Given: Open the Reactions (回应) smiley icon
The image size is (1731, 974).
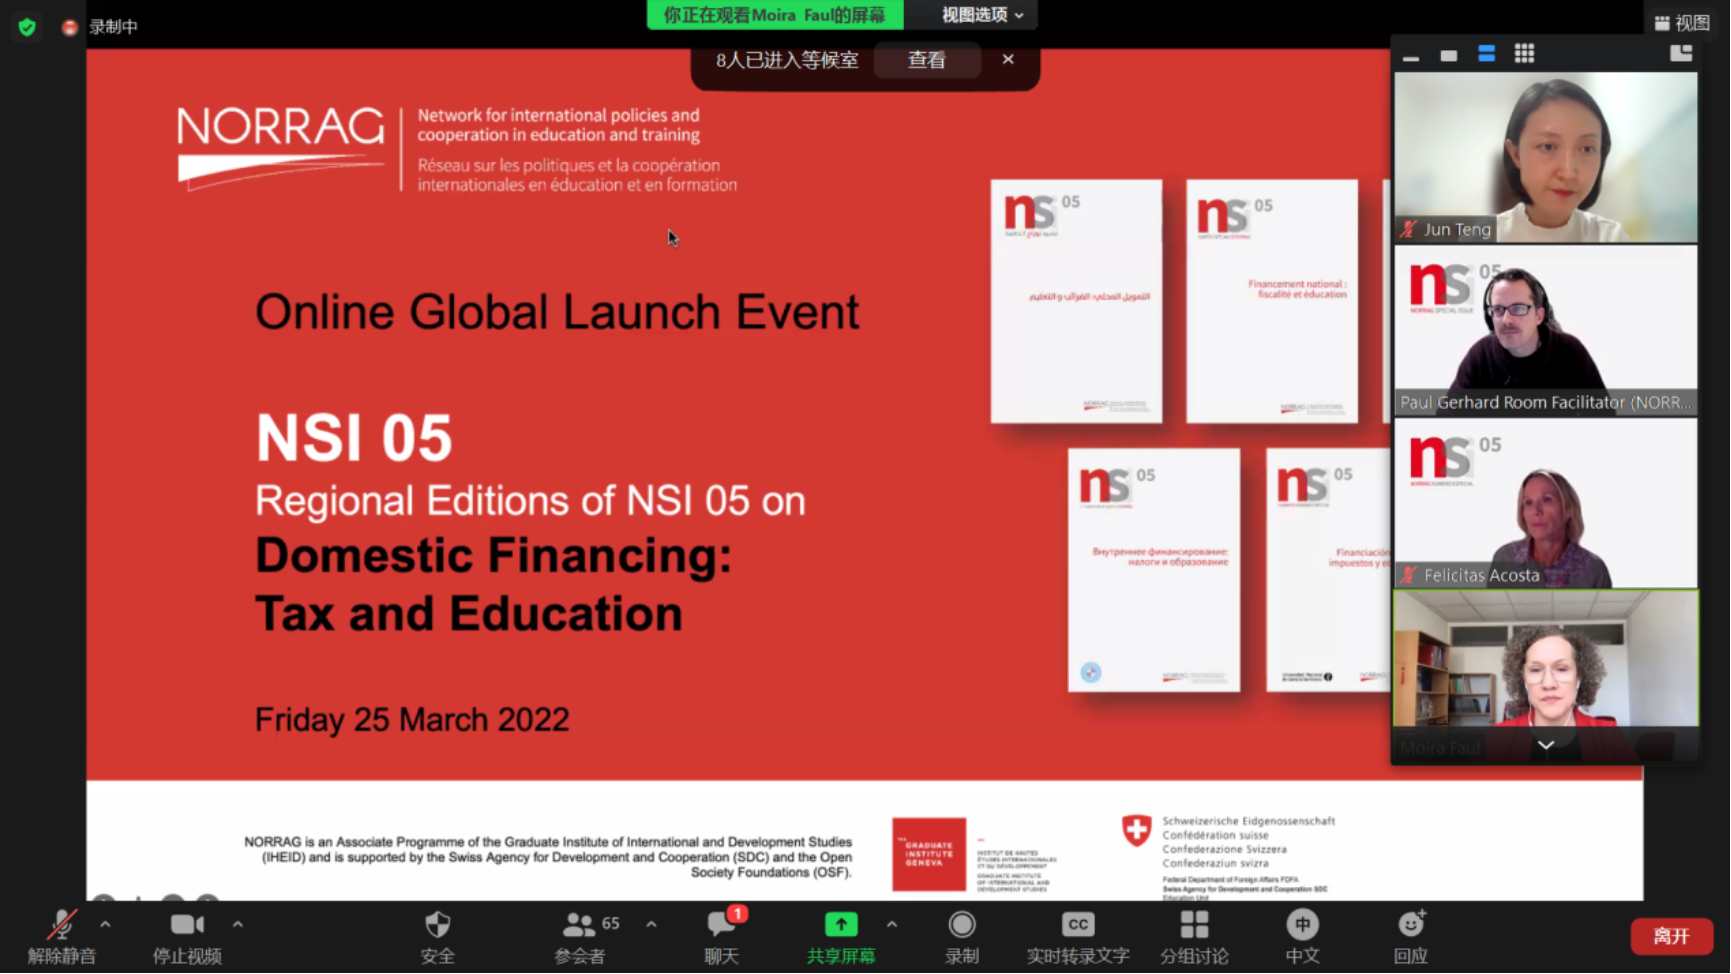Looking at the screenshot, I should tap(1410, 925).
